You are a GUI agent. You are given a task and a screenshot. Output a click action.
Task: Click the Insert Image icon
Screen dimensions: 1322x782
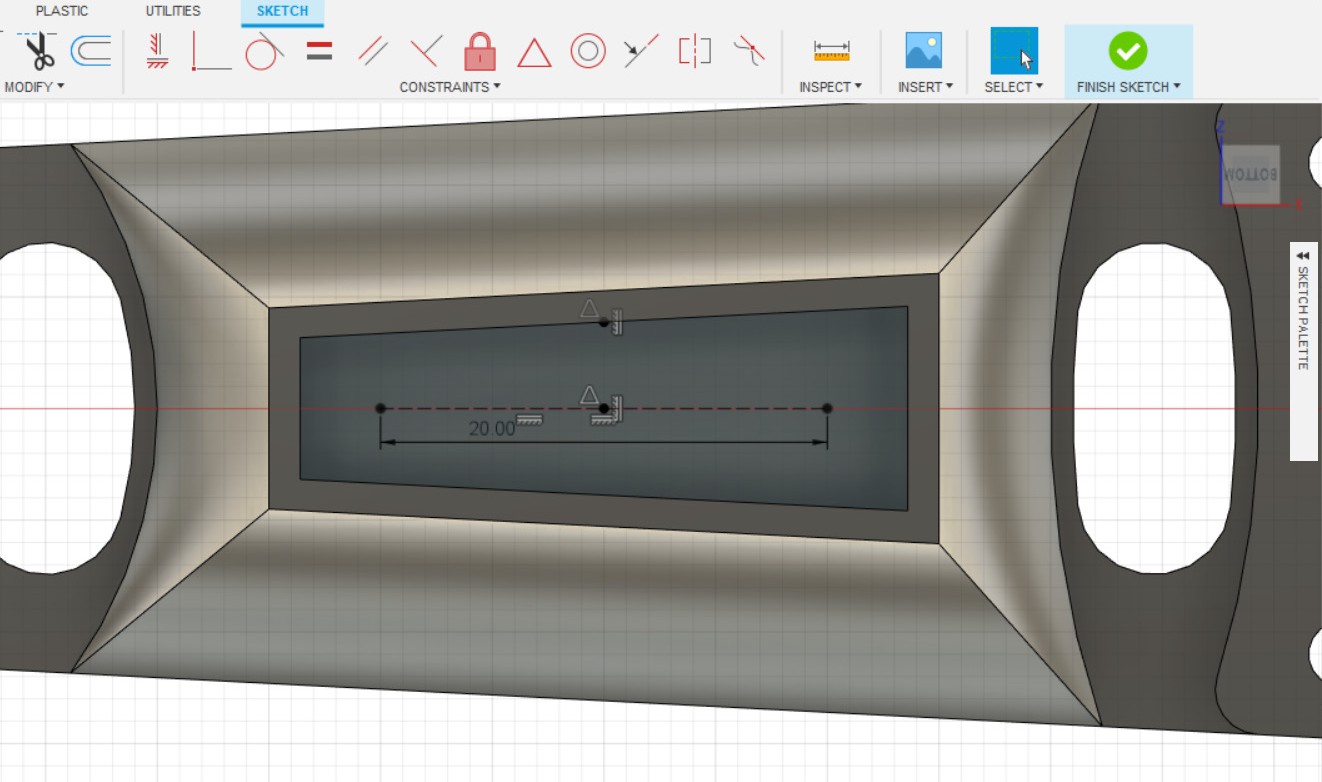[x=923, y=51]
